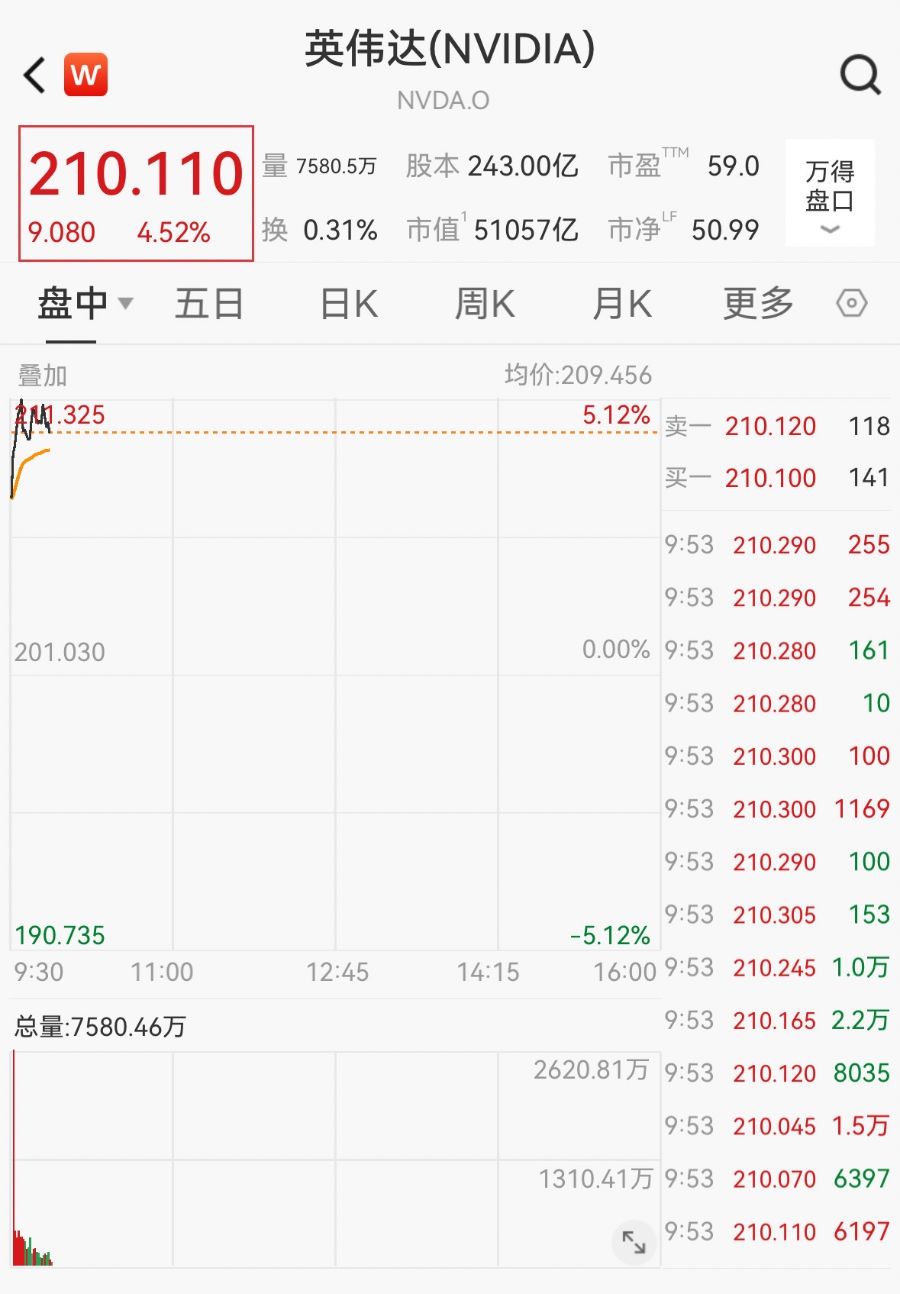Open the search magnifier icon
The height and width of the screenshot is (1294, 900).
859,74
